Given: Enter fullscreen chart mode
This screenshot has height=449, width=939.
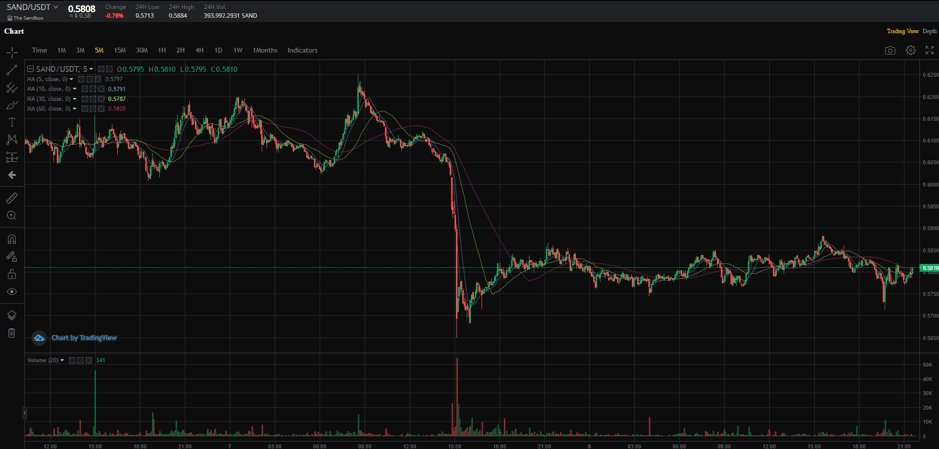Looking at the screenshot, I should (x=929, y=50).
